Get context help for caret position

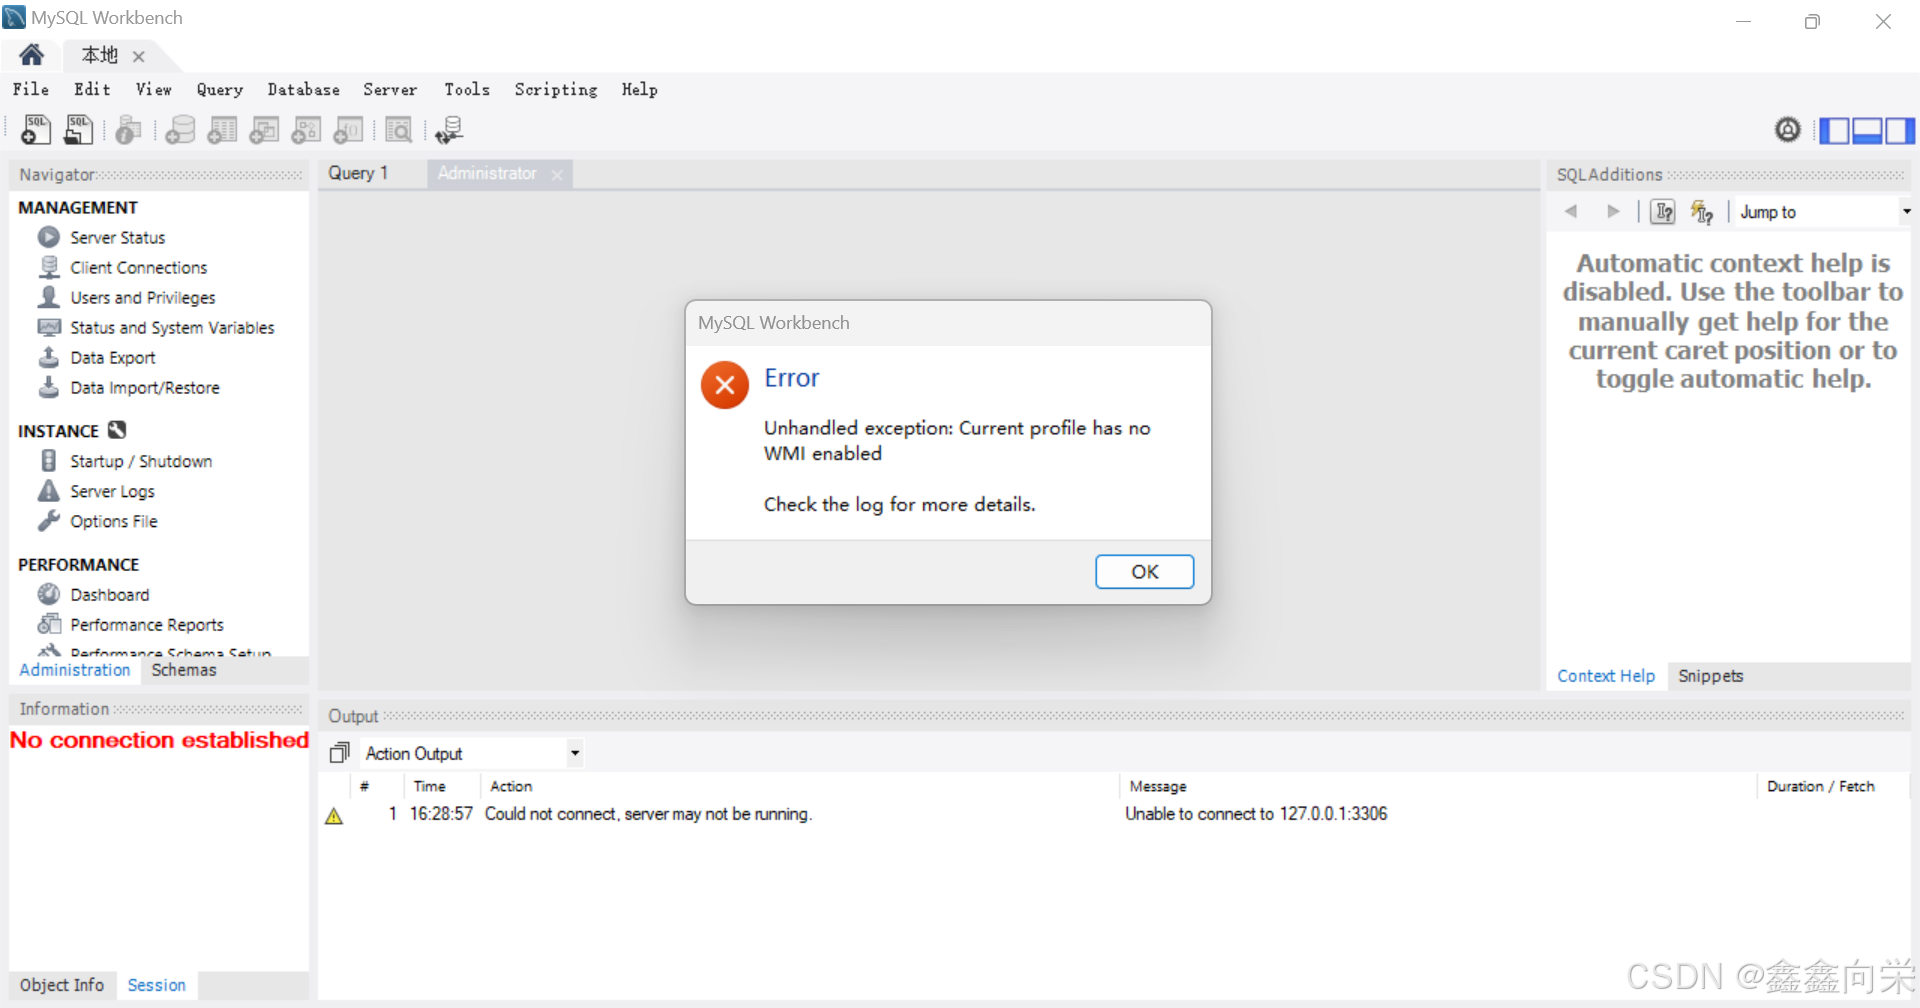coord(1663,212)
